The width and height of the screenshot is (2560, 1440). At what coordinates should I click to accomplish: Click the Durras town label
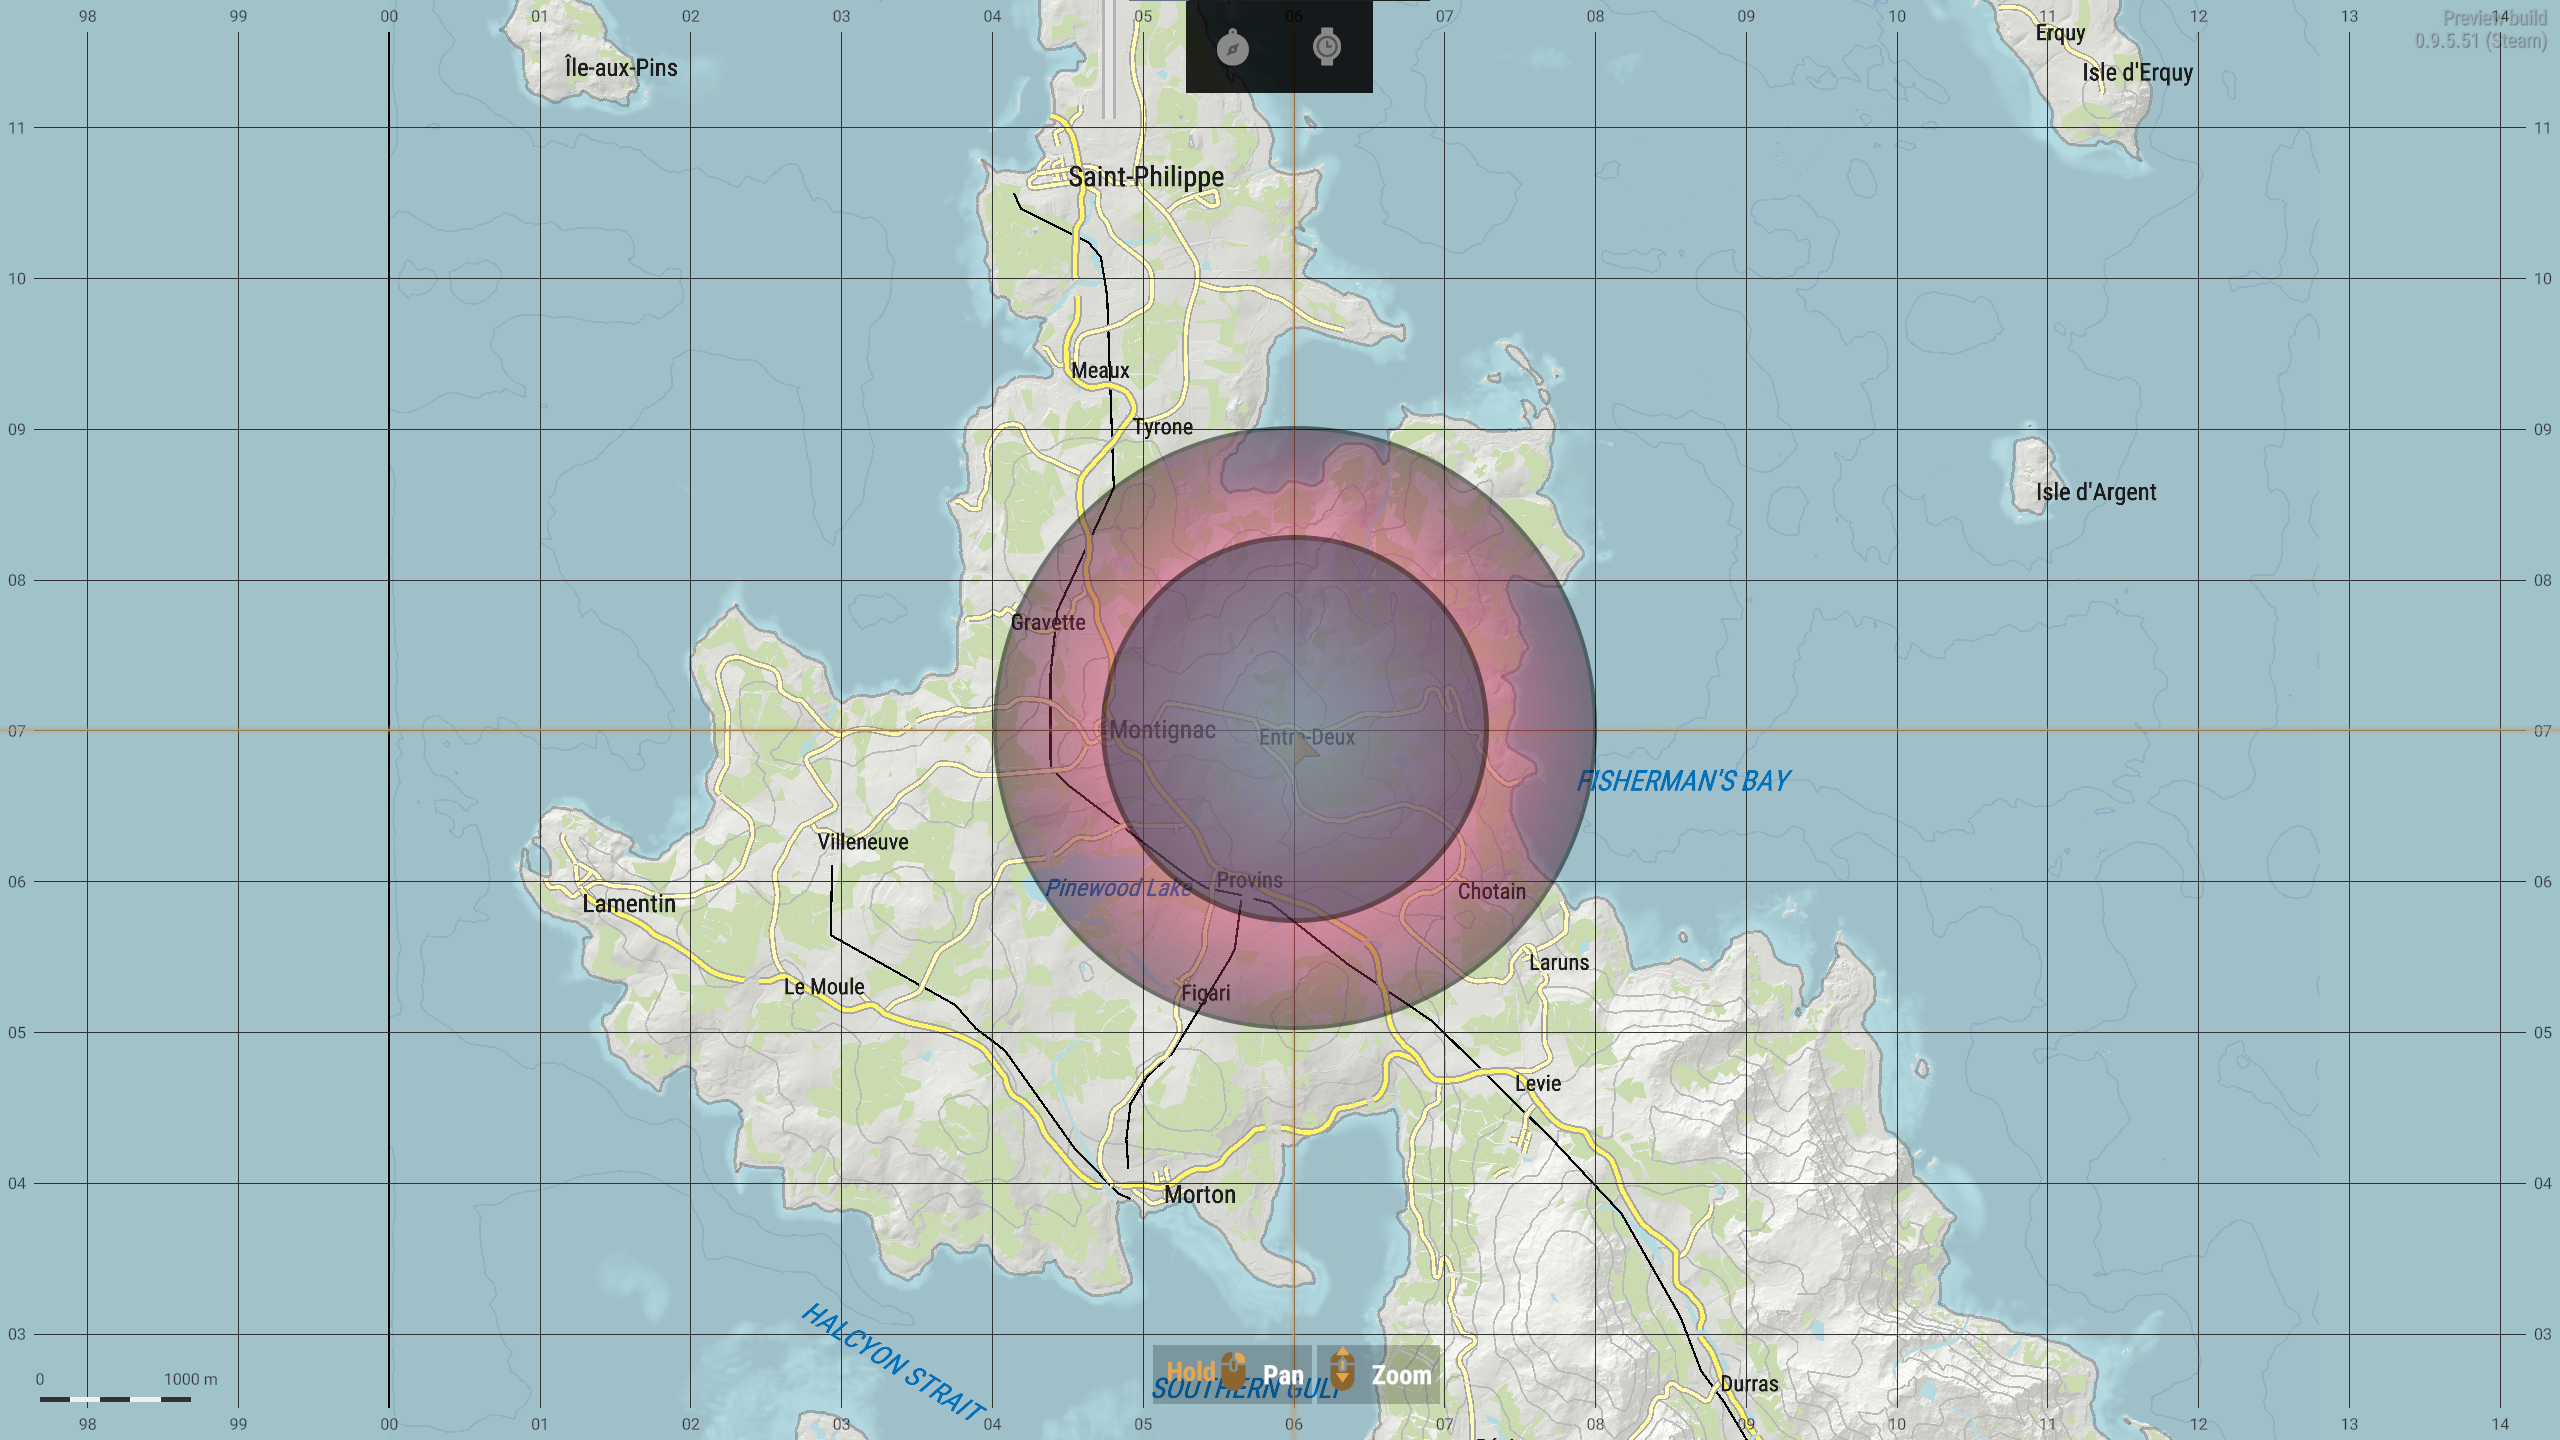tap(1749, 1384)
